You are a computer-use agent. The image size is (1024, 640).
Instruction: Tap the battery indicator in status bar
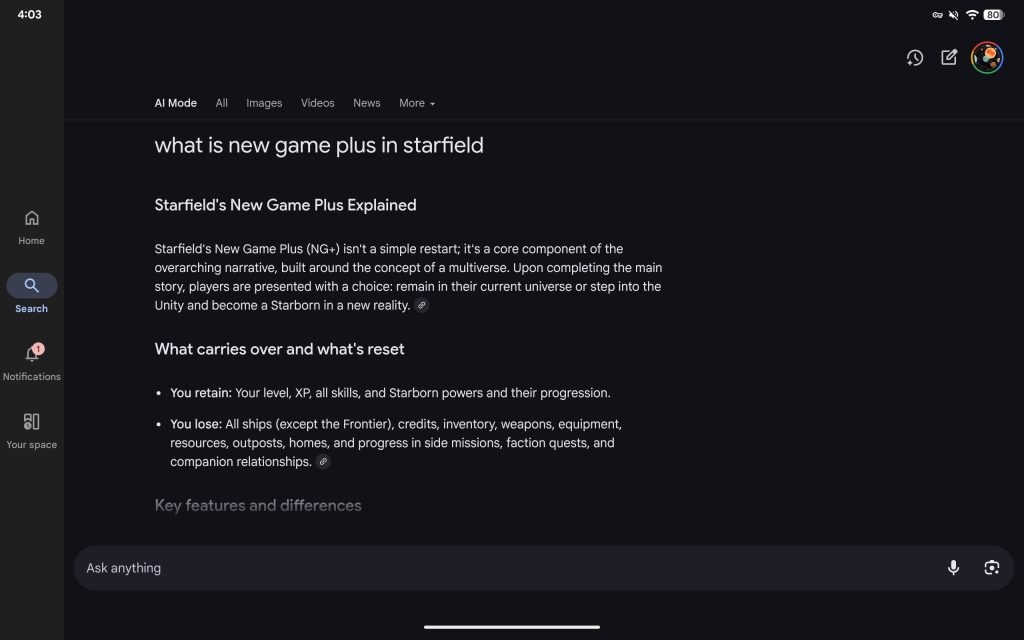(993, 15)
